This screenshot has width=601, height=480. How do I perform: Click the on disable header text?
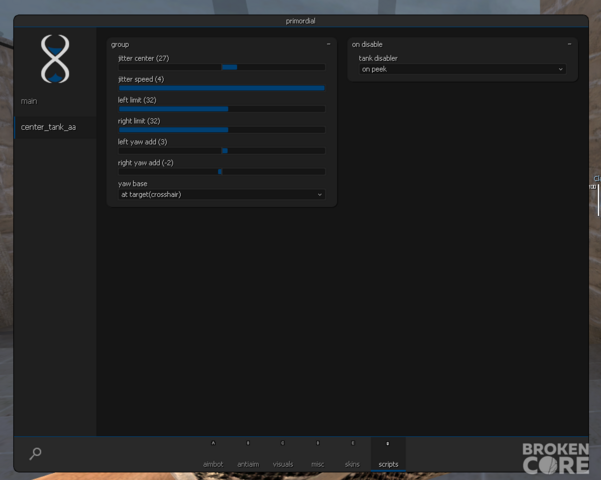367,44
